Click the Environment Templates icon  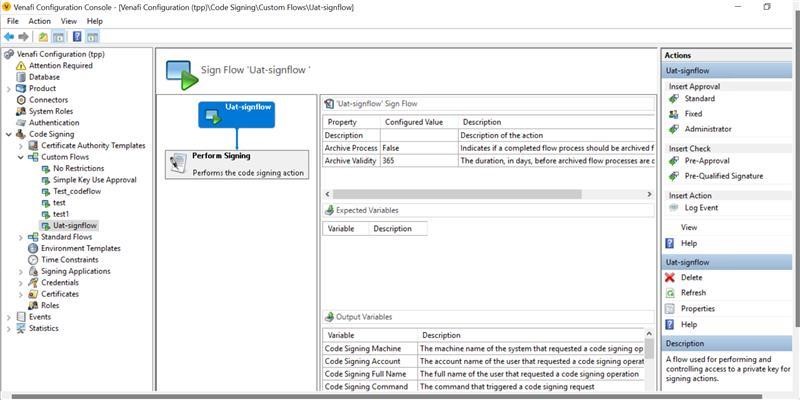(x=33, y=248)
